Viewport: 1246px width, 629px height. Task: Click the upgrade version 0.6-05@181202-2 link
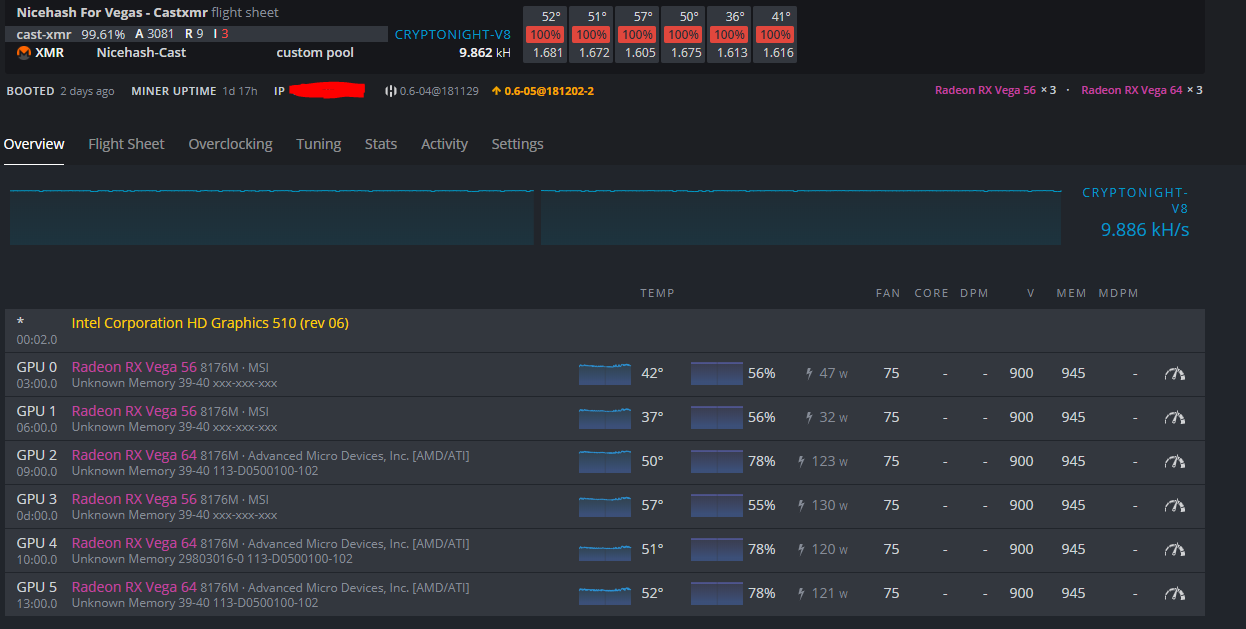[549, 91]
